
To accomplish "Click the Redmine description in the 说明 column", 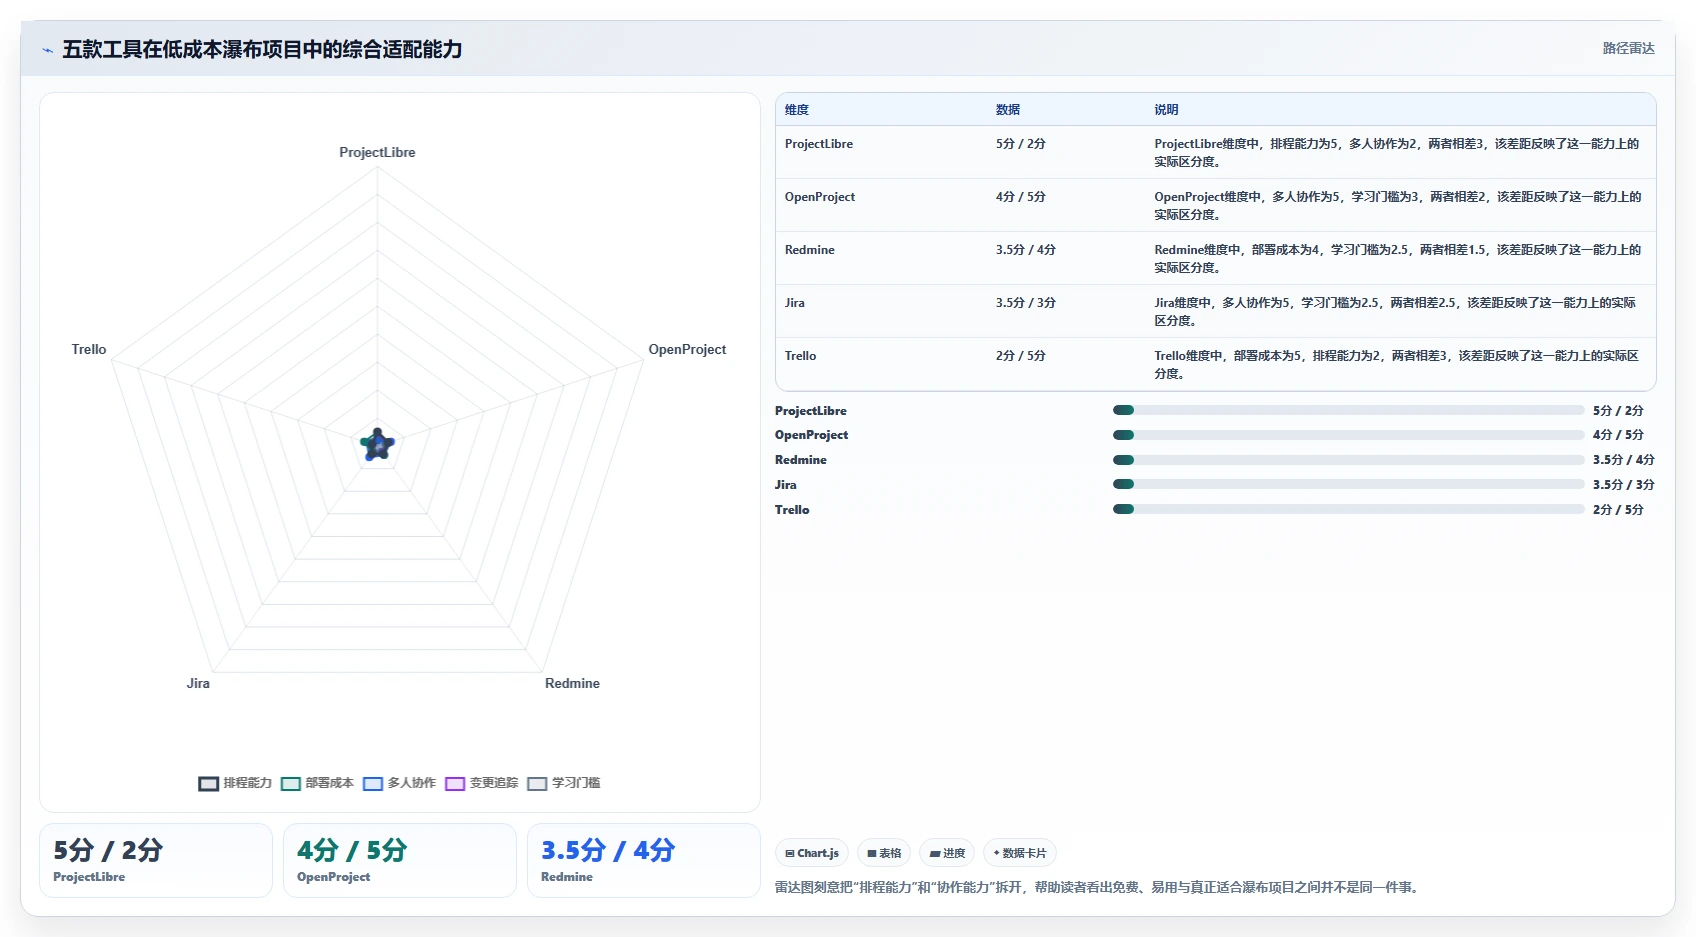I will coord(1398,259).
